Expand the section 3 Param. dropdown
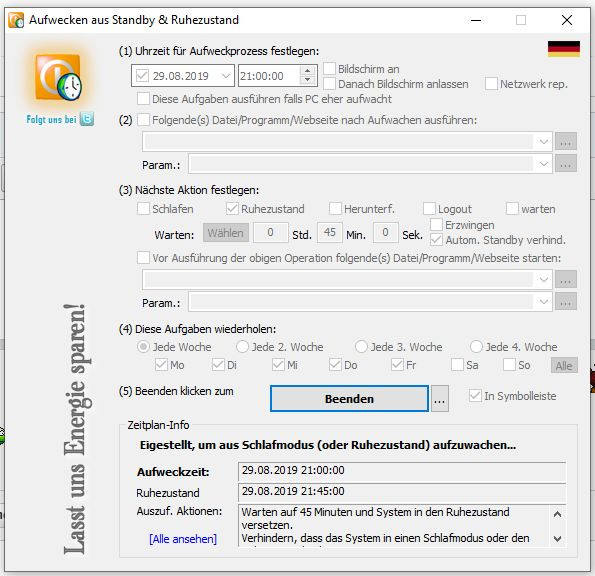 (544, 302)
